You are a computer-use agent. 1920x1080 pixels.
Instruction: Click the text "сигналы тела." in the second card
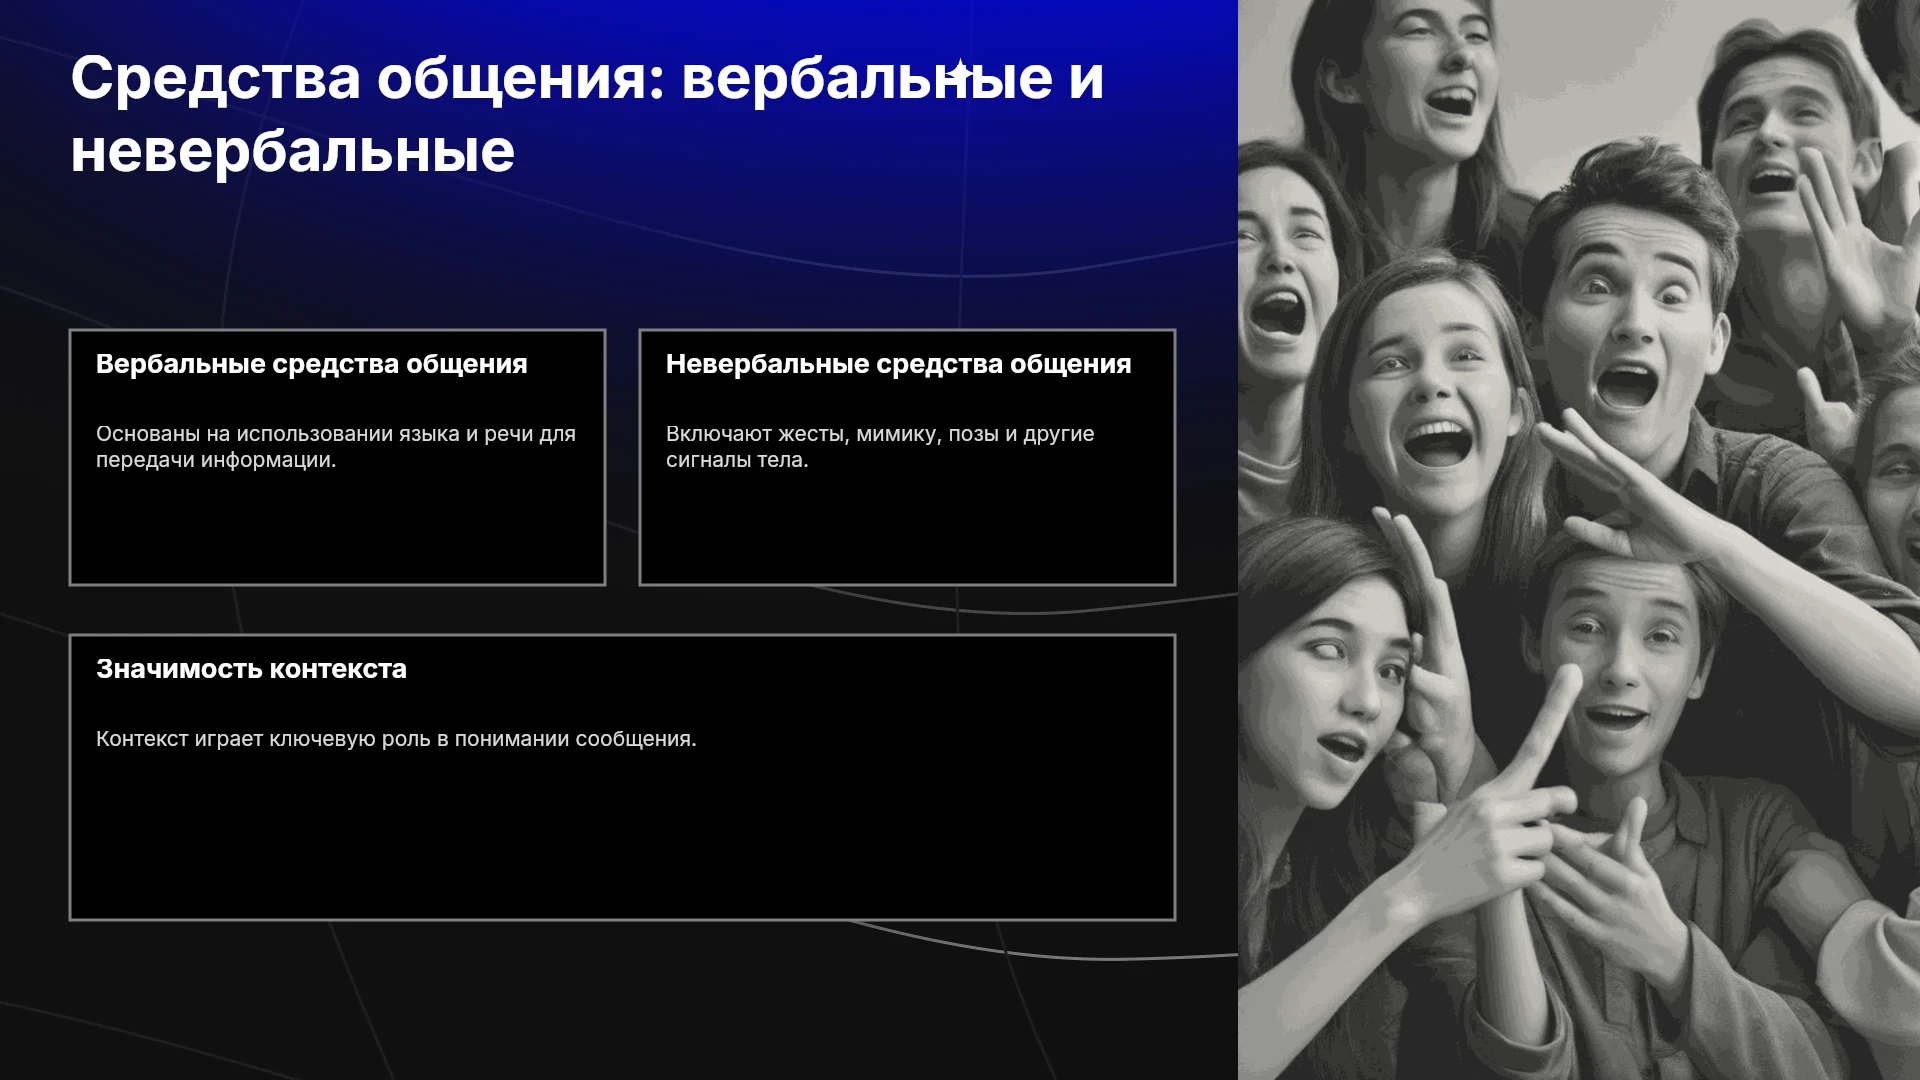click(737, 460)
